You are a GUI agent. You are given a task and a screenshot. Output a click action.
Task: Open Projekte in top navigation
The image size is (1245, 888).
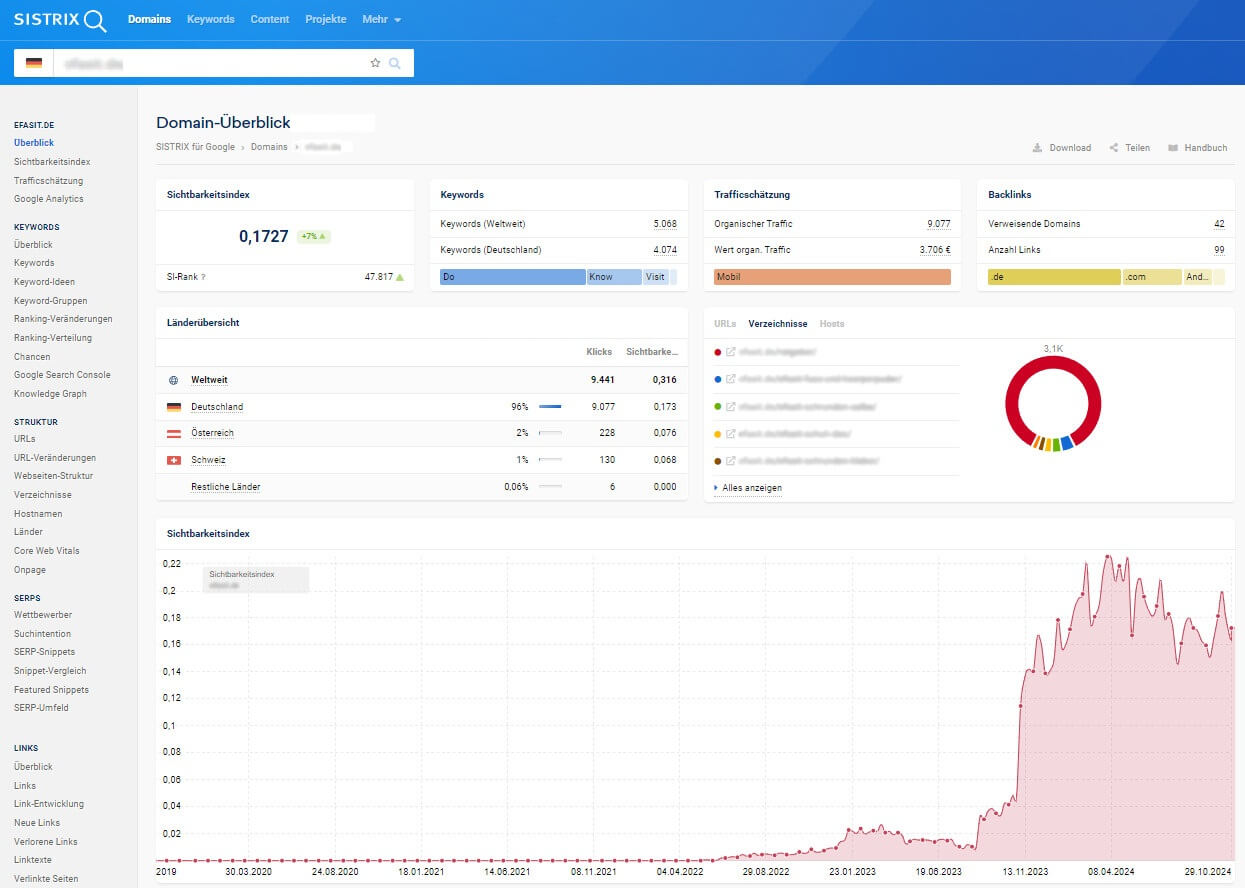point(326,19)
